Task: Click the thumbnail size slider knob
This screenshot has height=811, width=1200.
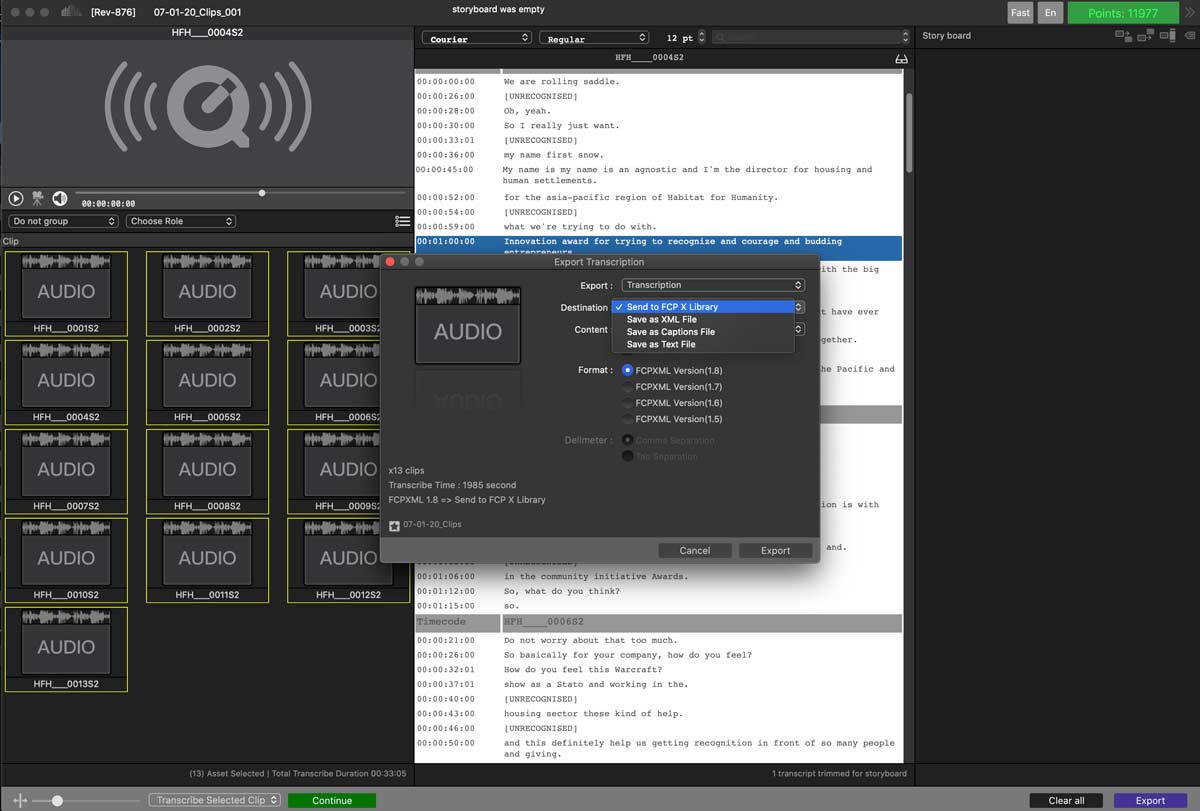Action: pyautogui.click(x=58, y=801)
